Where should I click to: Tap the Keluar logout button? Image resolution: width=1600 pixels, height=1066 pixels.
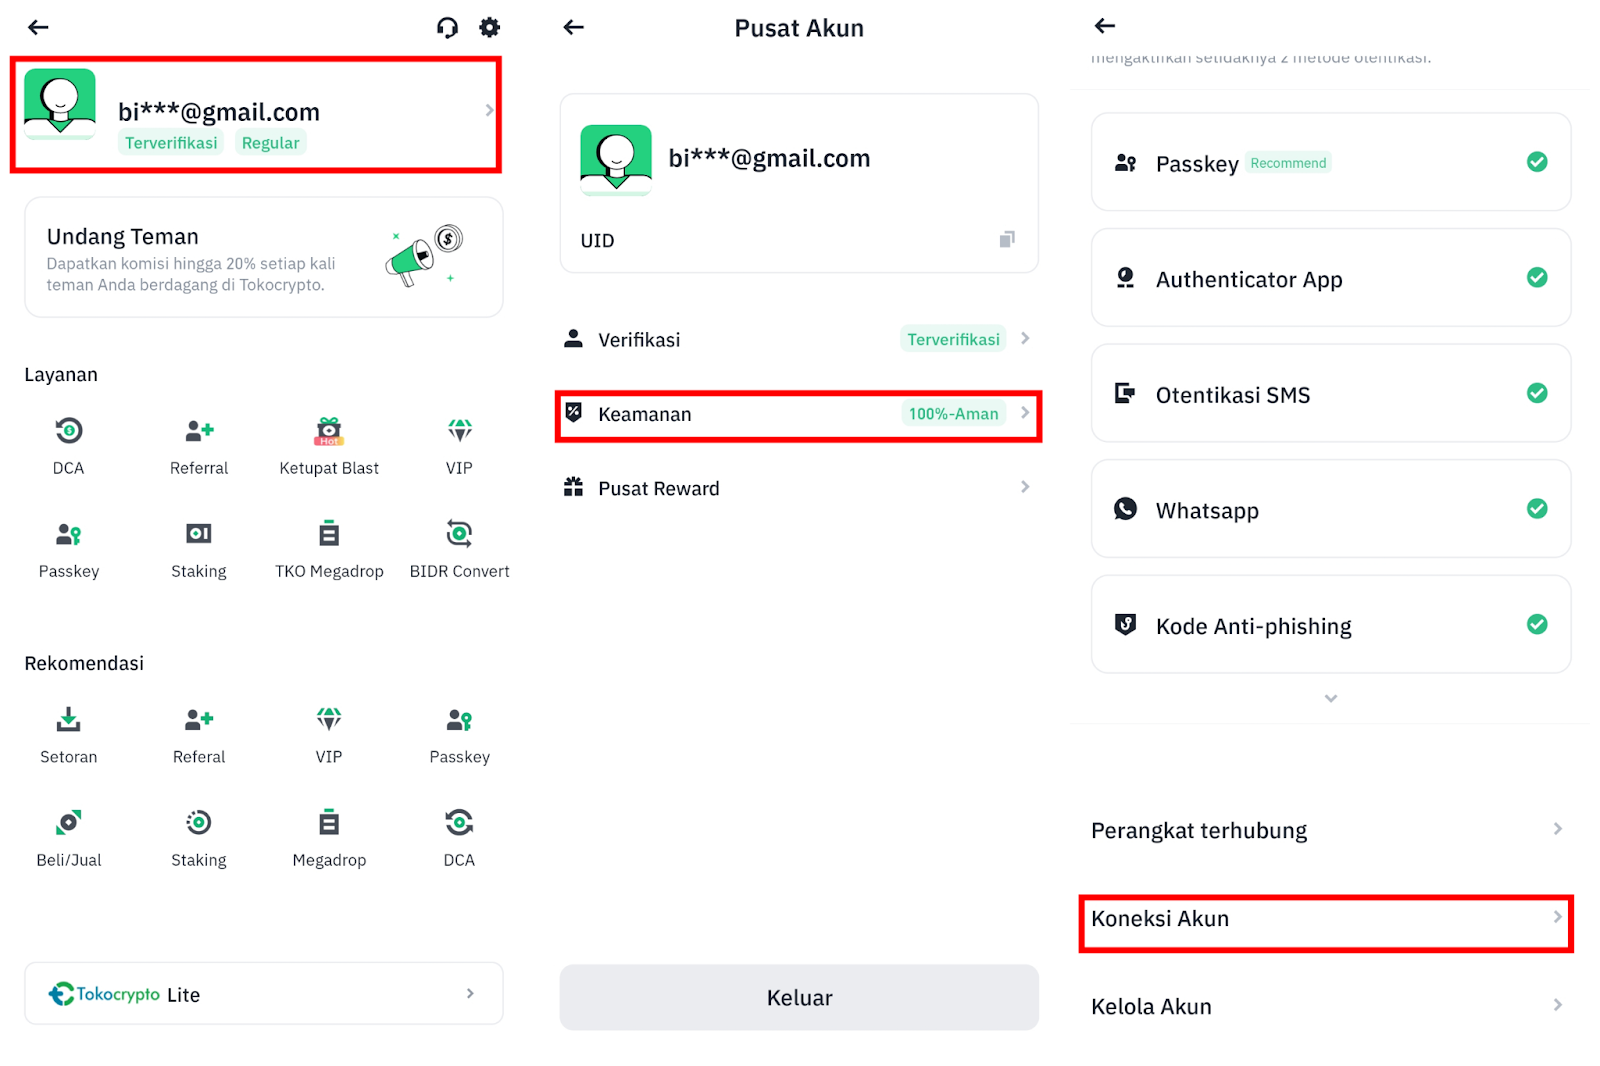coord(799,997)
